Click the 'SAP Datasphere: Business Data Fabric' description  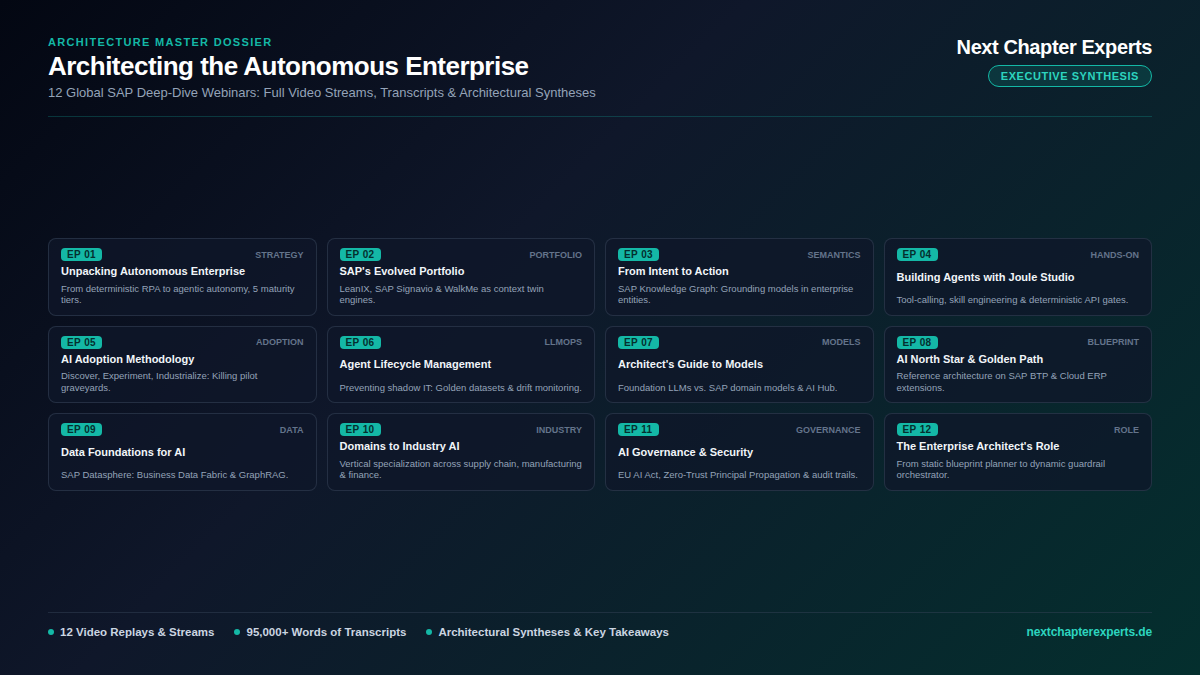click(174, 475)
